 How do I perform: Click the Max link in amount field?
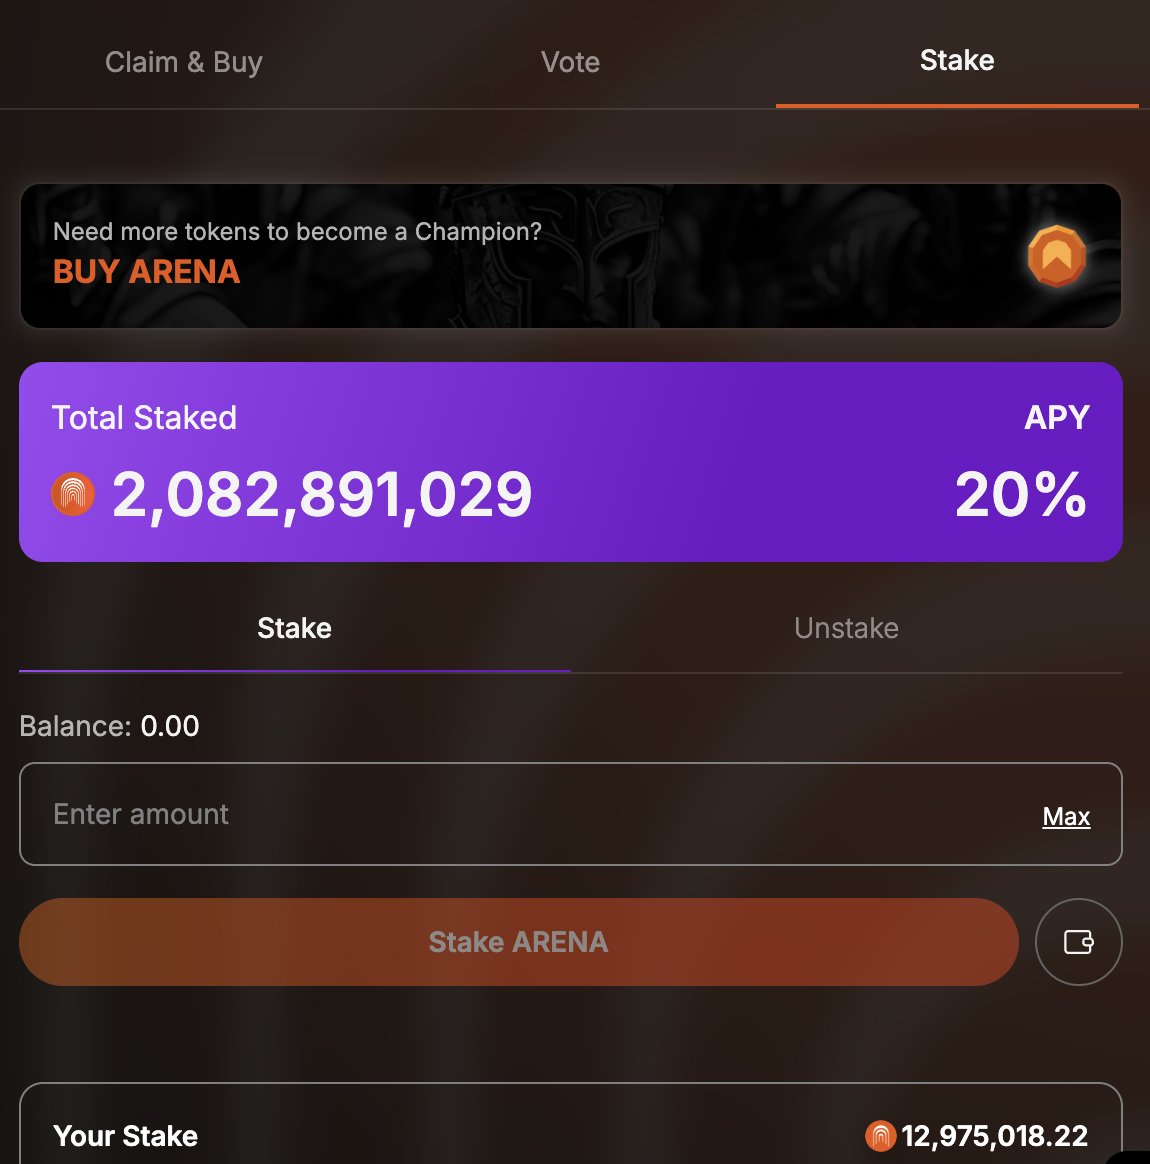click(1066, 817)
